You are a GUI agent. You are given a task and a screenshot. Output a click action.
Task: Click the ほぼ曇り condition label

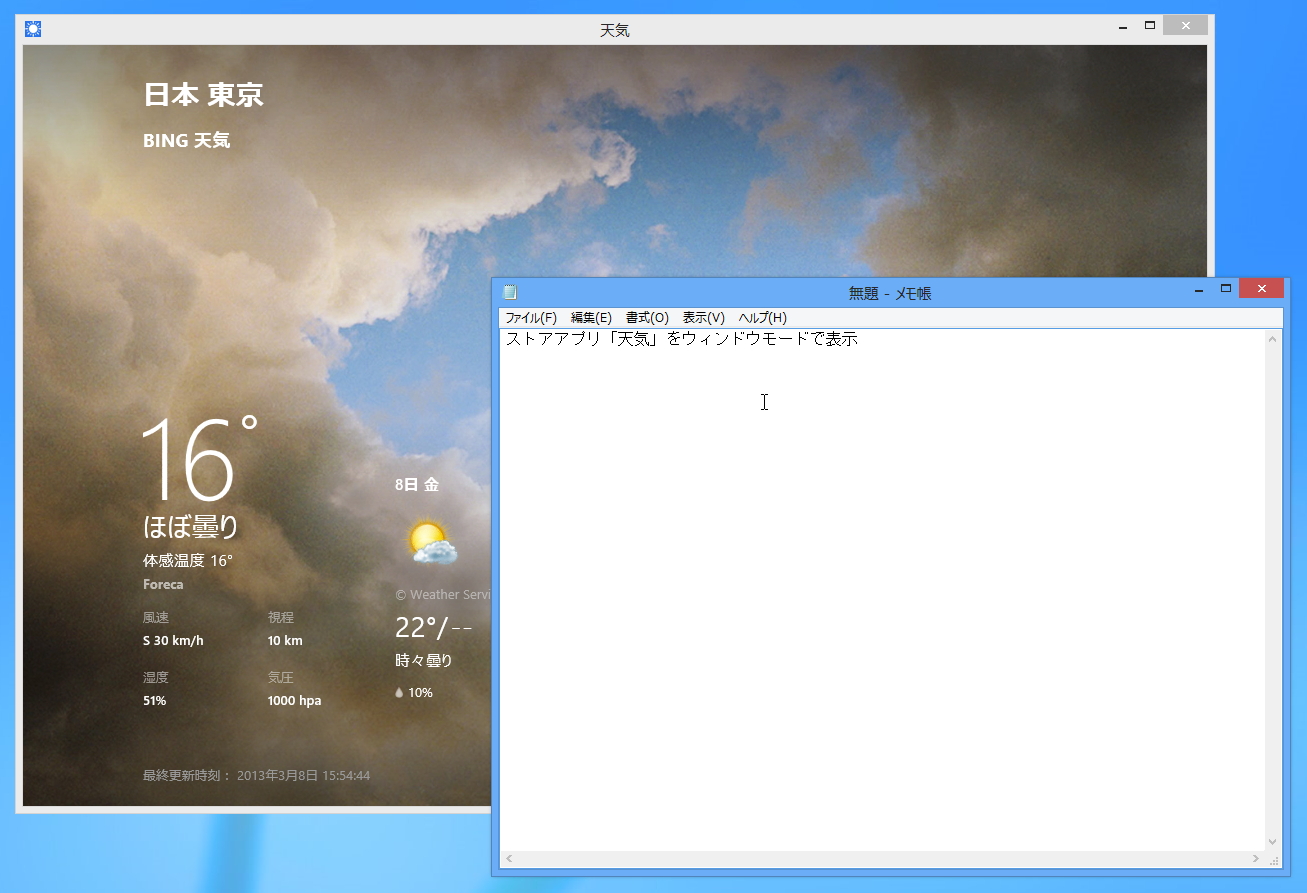(x=190, y=527)
